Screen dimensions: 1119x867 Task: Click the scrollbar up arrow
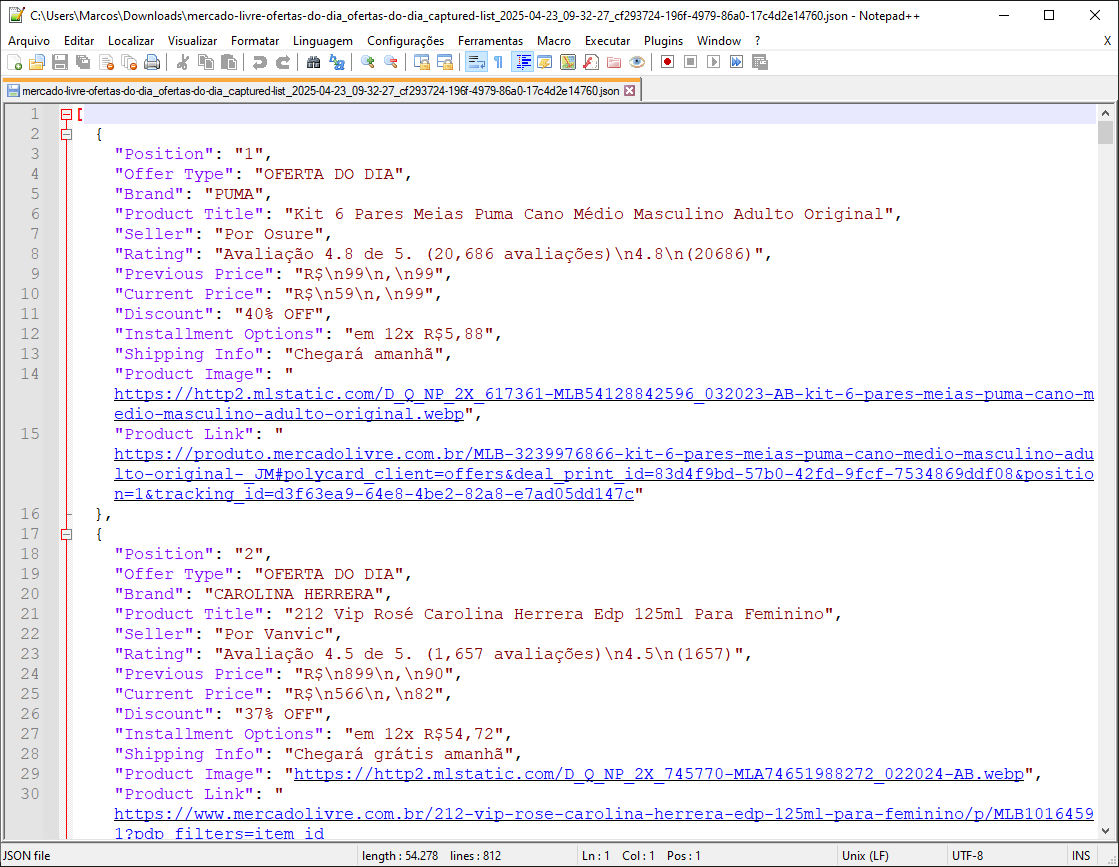(1105, 113)
